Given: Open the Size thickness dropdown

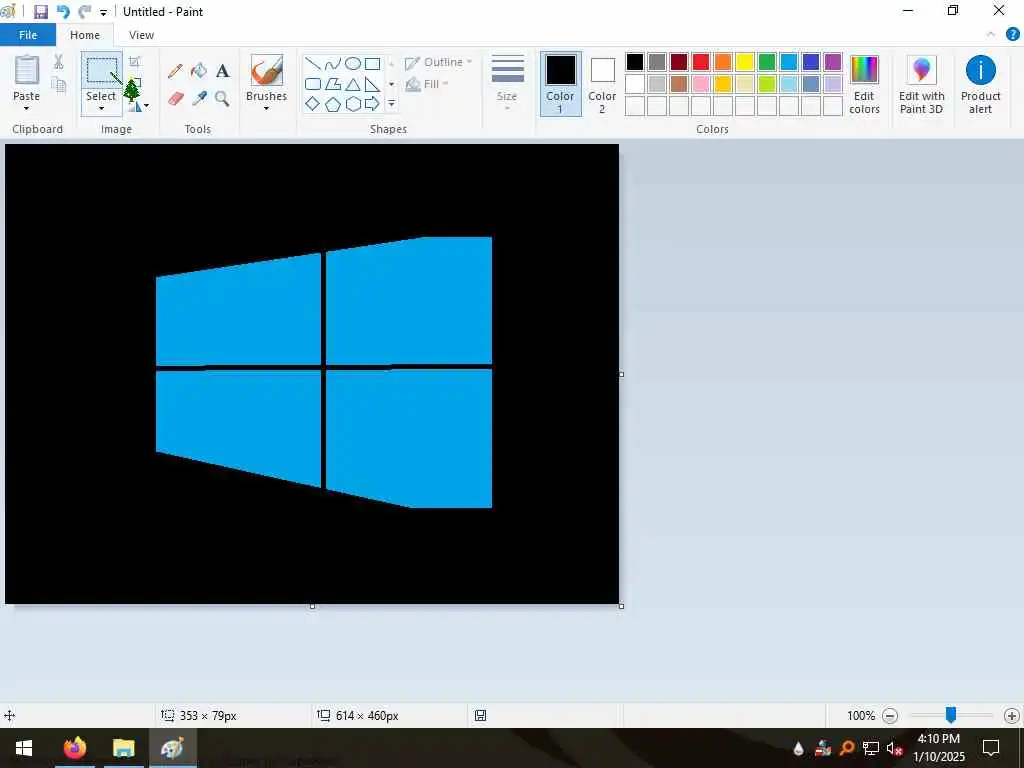Looking at the screenshot, I should (507, 83).
